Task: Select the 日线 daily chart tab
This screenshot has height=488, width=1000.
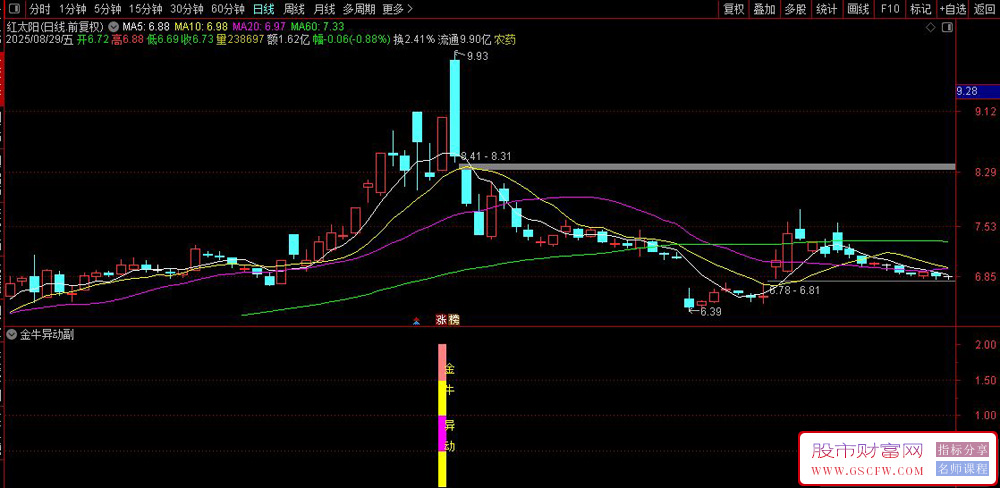Action: point(263,9)
